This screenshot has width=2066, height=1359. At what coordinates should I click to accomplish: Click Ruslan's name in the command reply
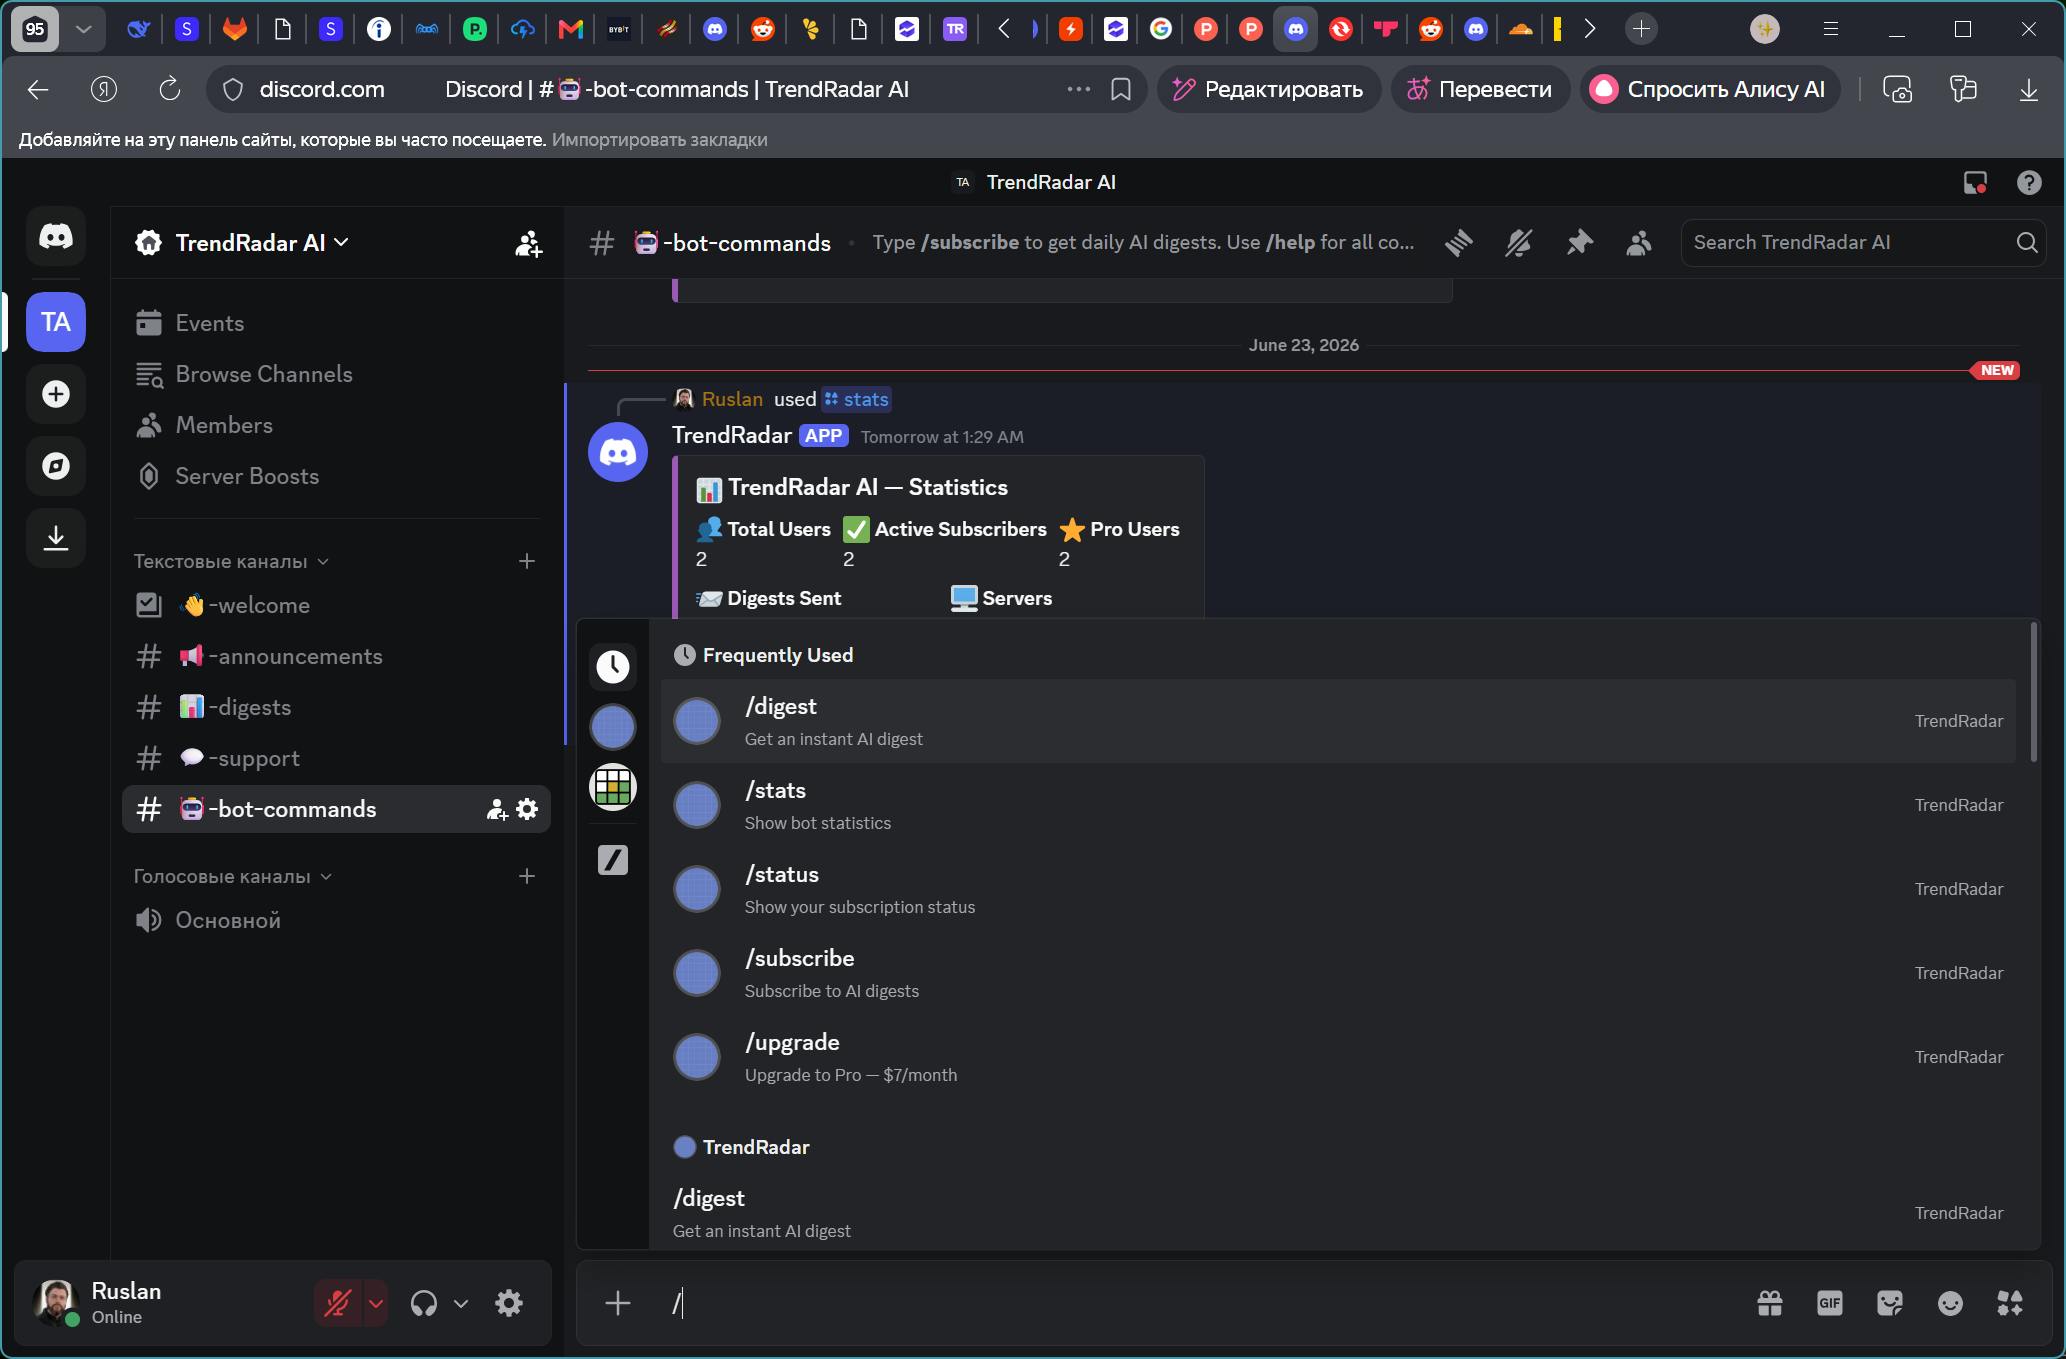point(732,399)
